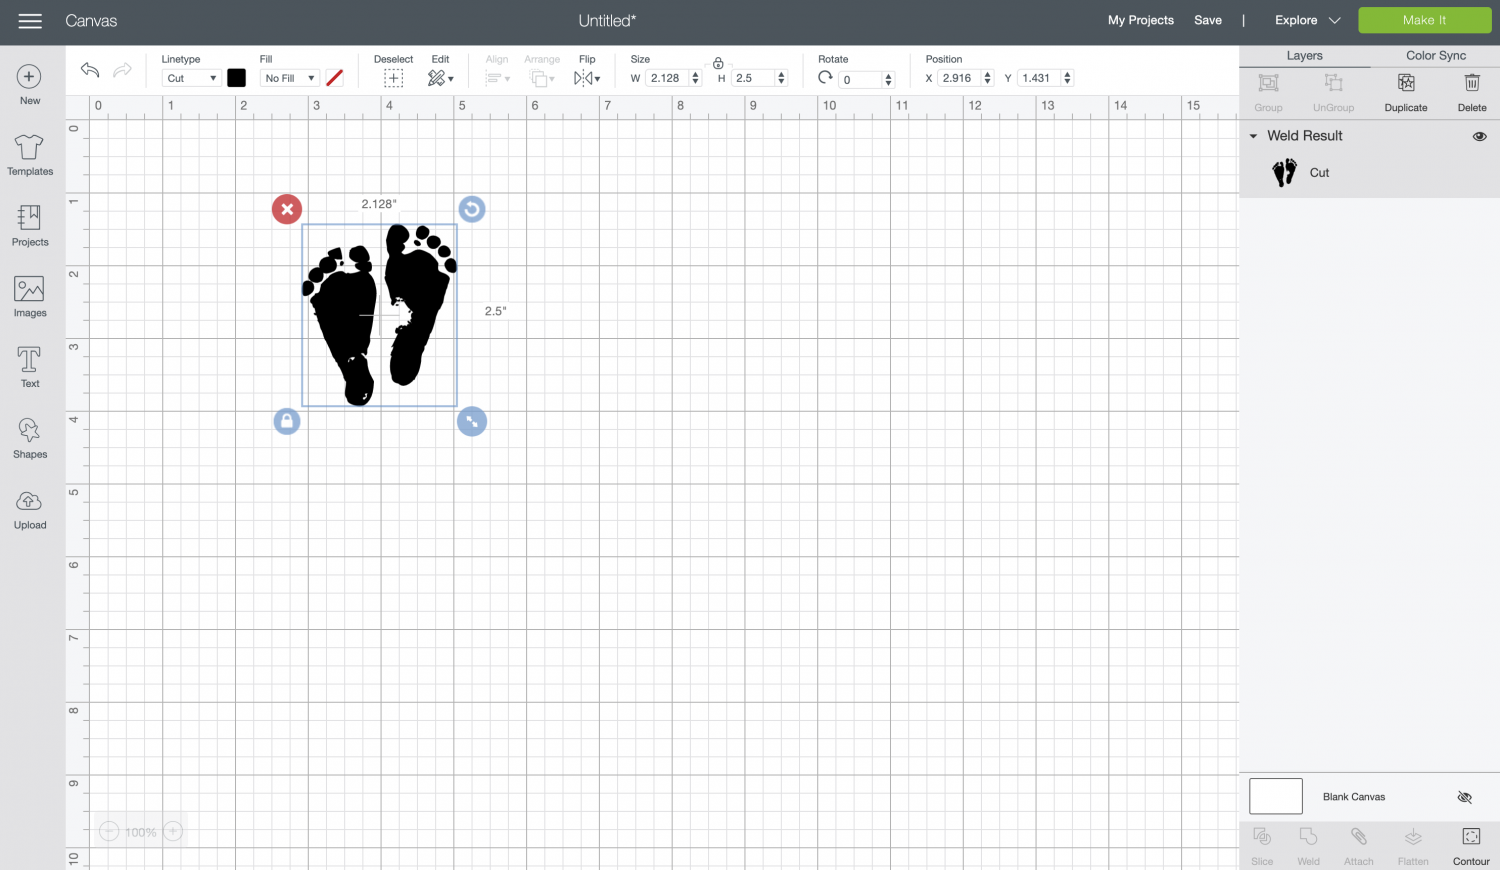Open the Shapes panel

click(30, 438)
